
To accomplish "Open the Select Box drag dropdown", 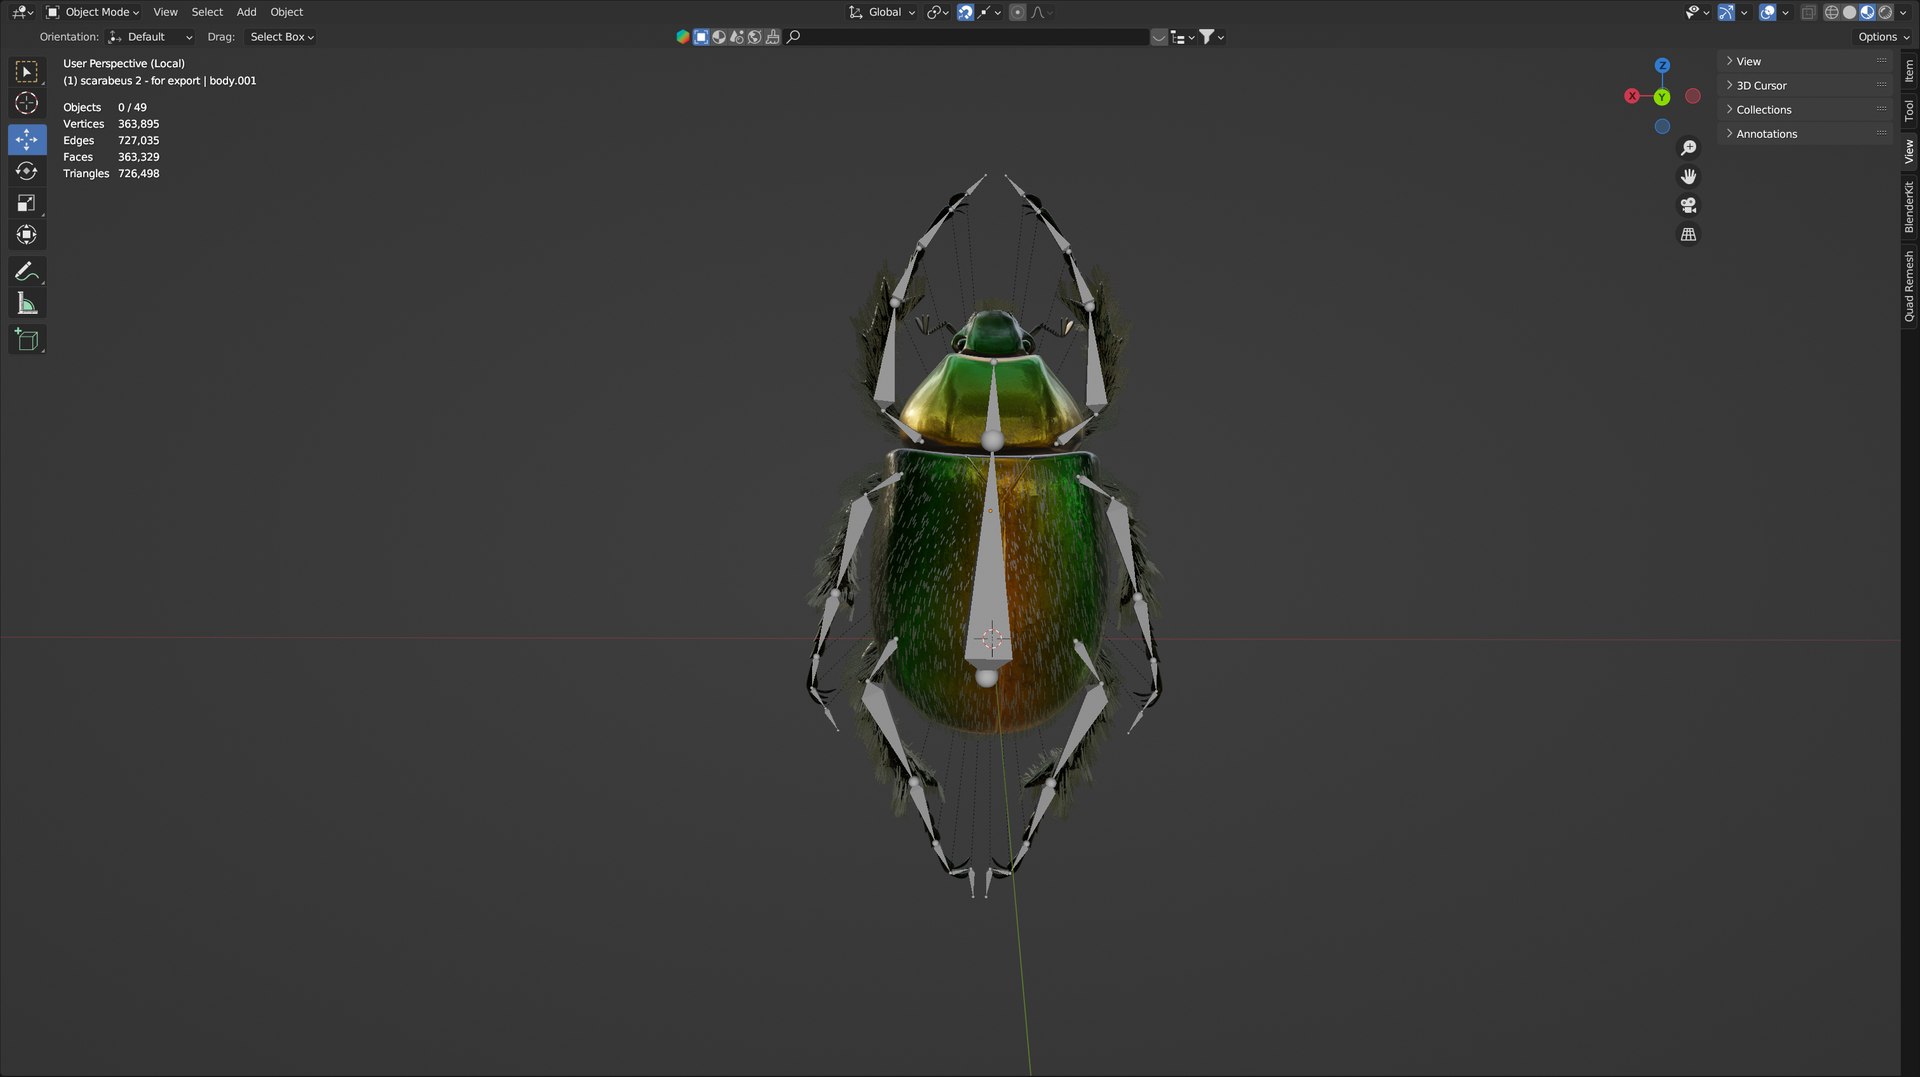I will point(281,37).
